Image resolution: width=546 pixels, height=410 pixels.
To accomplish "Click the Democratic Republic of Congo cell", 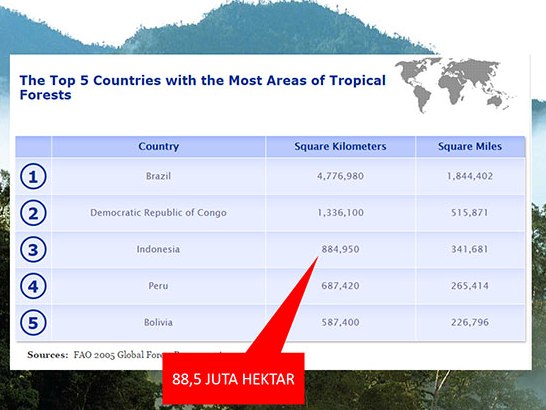I will pos(158,212).
